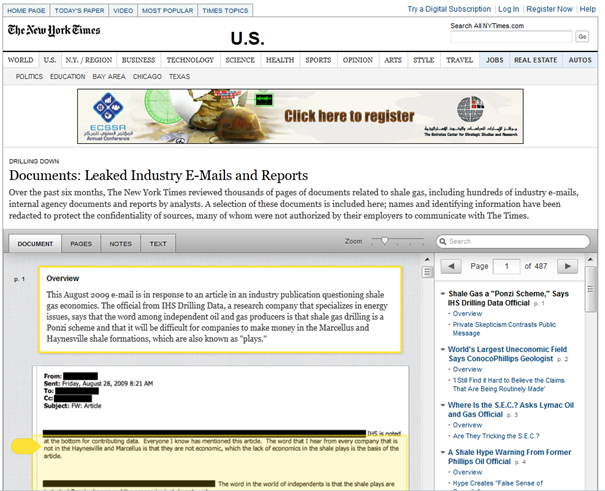Click EDUCATION subsection link

[68, 77]
